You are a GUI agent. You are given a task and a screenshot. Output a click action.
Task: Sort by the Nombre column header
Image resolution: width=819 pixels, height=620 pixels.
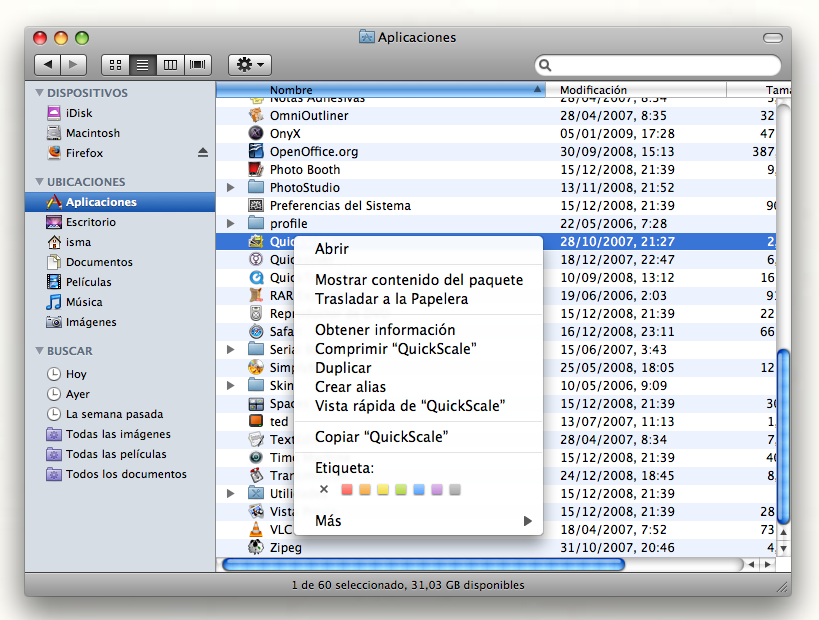(381, 90)
